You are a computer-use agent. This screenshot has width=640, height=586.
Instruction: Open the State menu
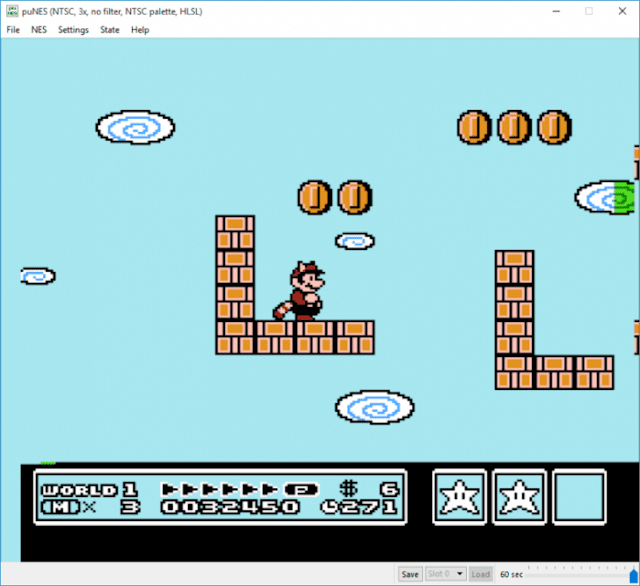[x=110, y=30]
